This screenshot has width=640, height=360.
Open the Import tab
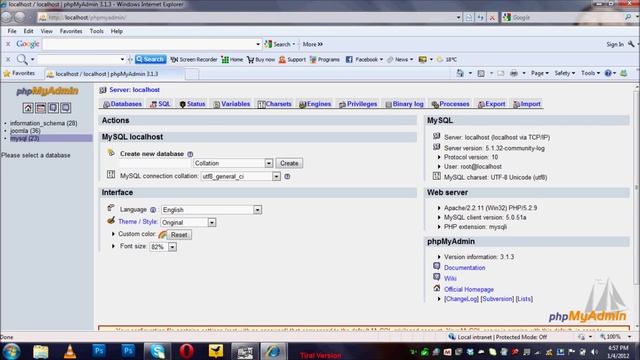527,104
